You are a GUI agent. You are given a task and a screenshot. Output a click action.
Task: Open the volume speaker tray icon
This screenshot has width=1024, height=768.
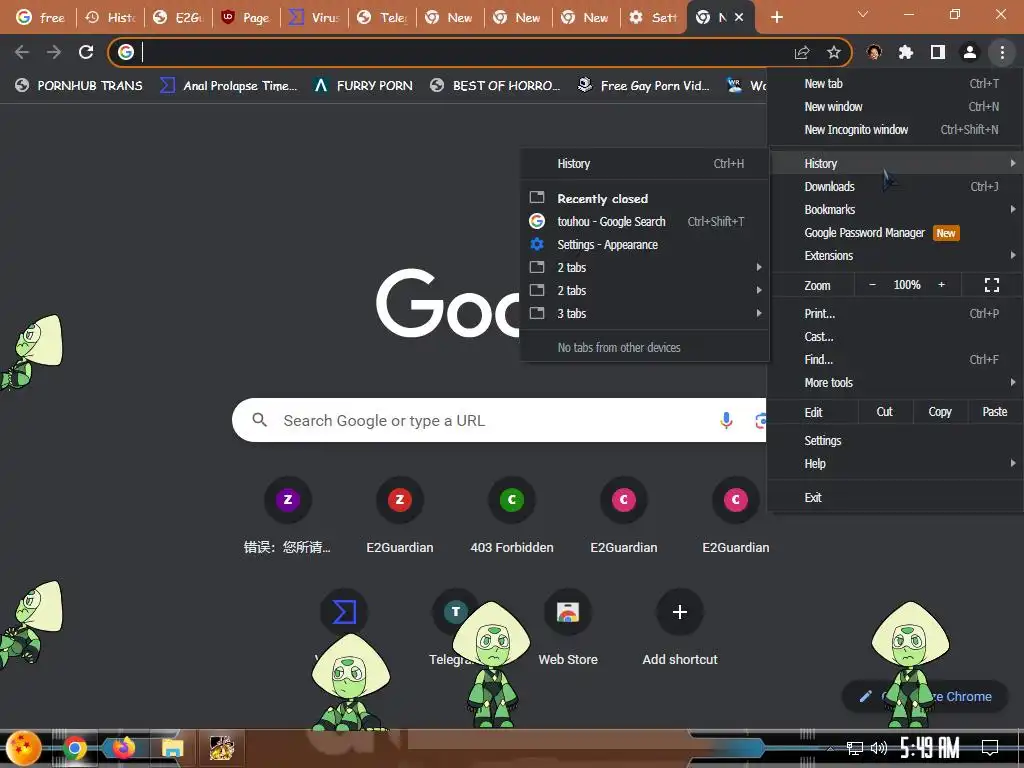point(879,748)
